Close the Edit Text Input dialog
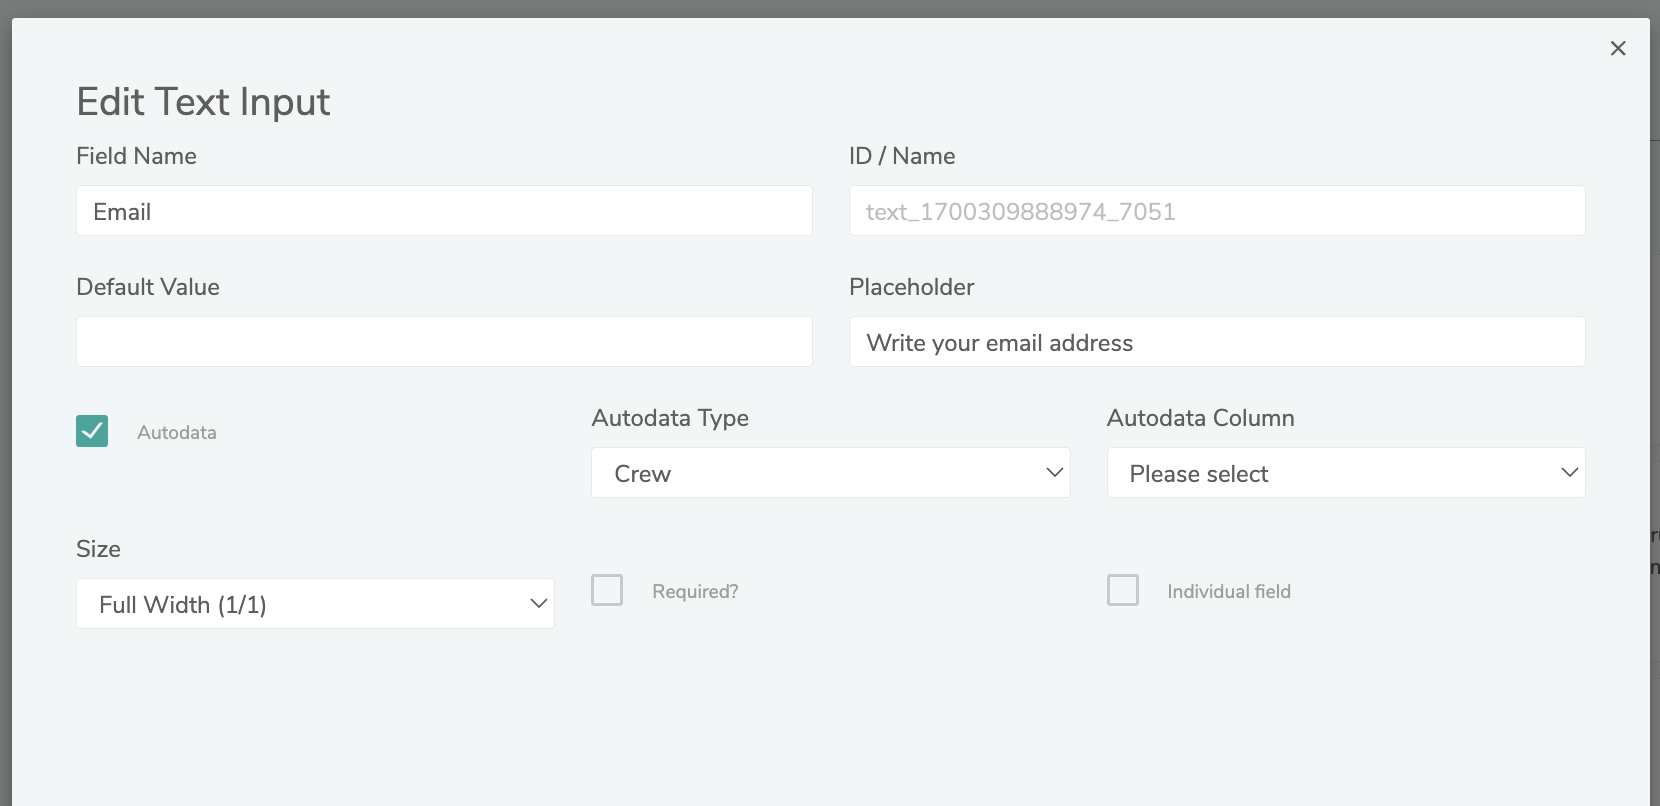The image size is (1660, 806). pyautogui.click(x=1618, y=48)
